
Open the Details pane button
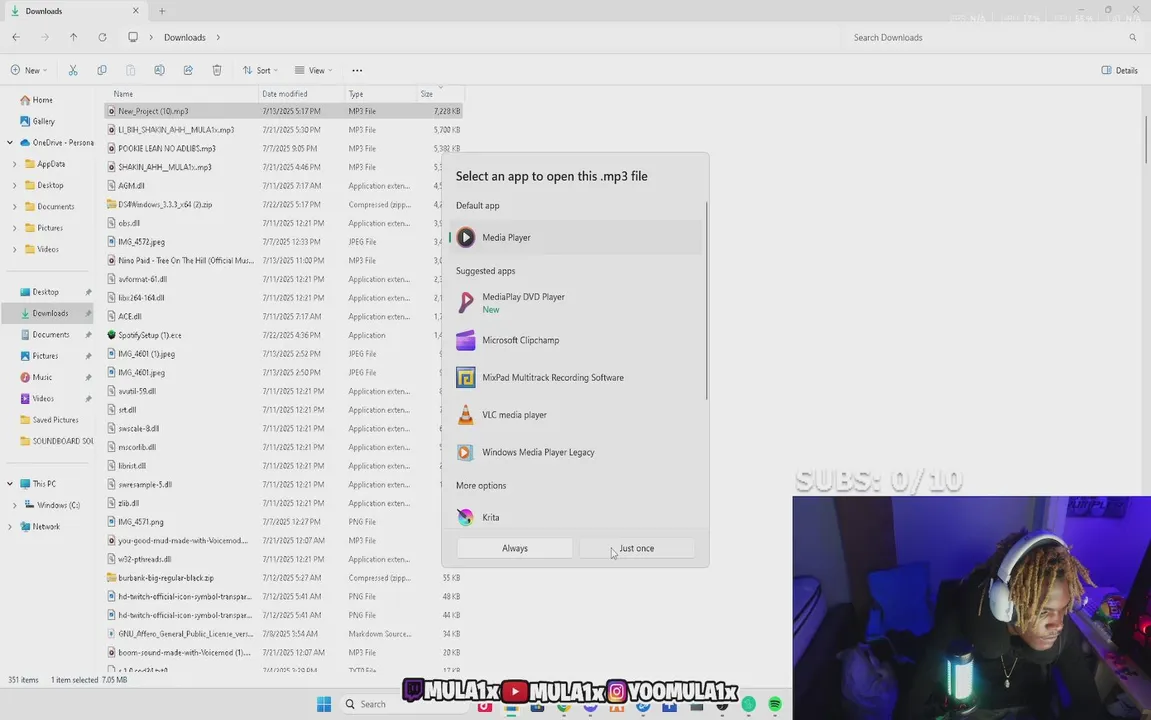(1119, 70)
